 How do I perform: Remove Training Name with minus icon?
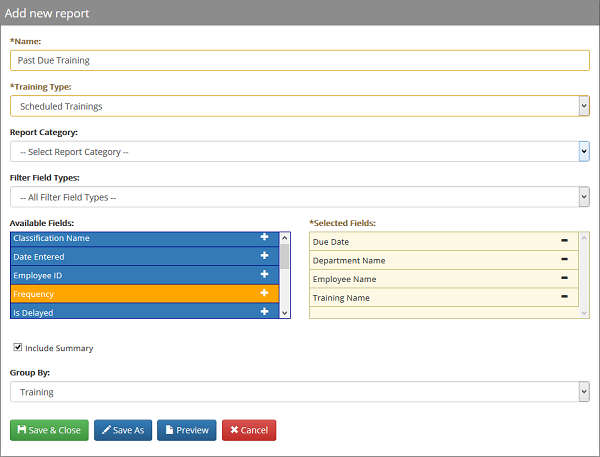tap(564, 297)
